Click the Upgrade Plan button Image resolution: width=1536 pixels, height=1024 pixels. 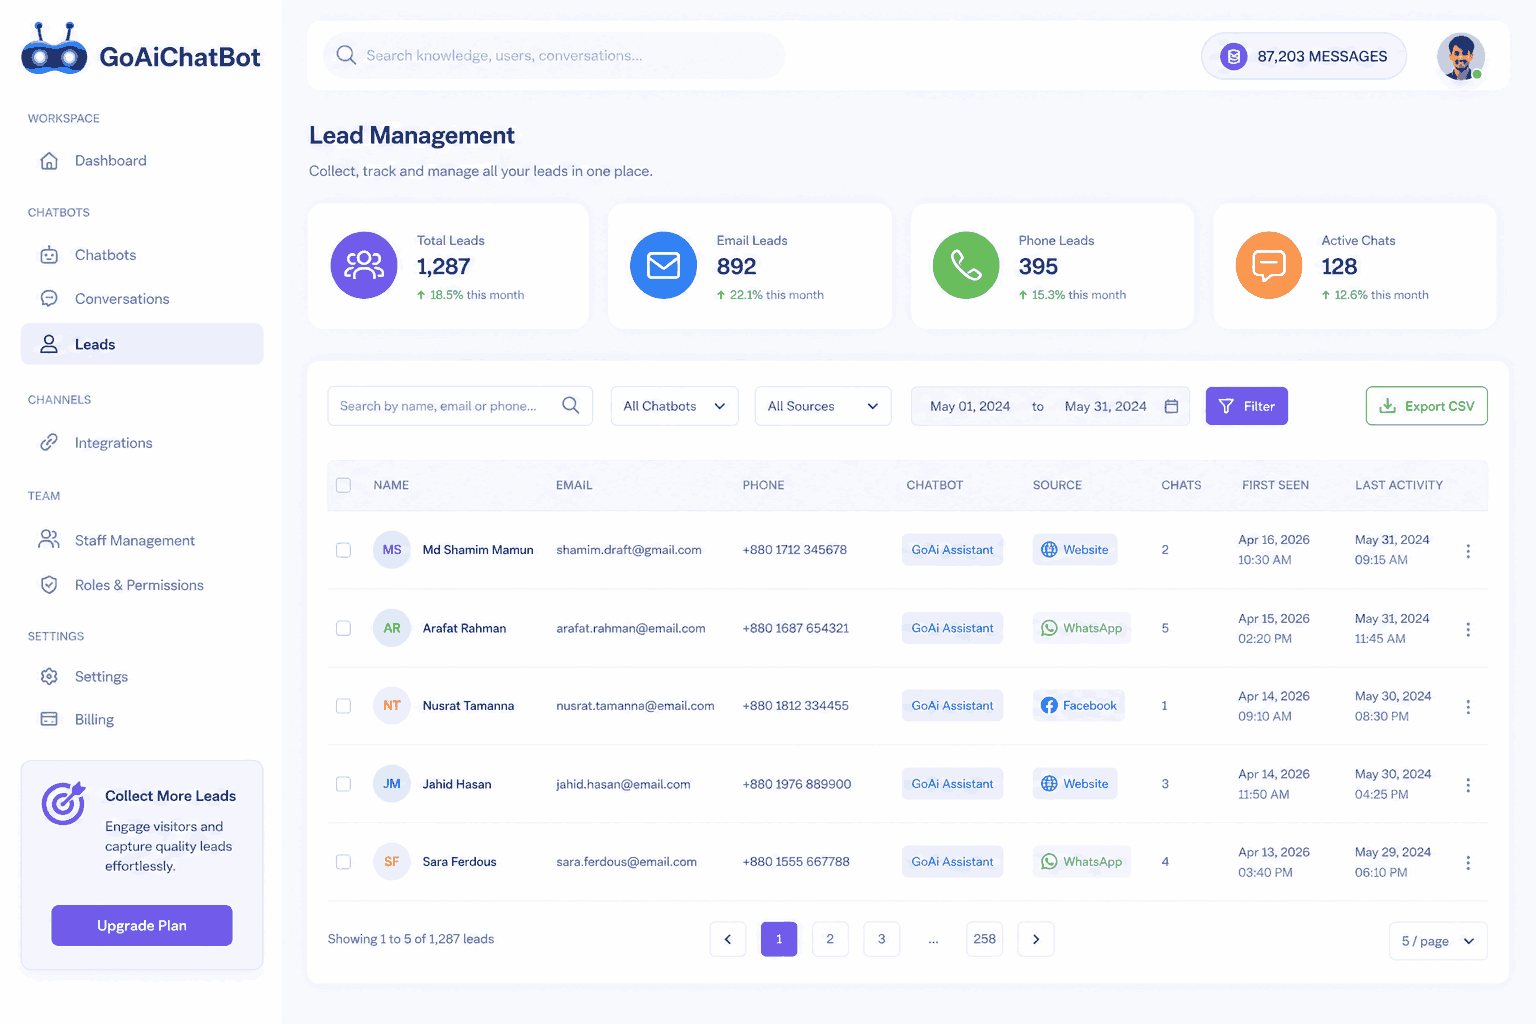point(142,925)
